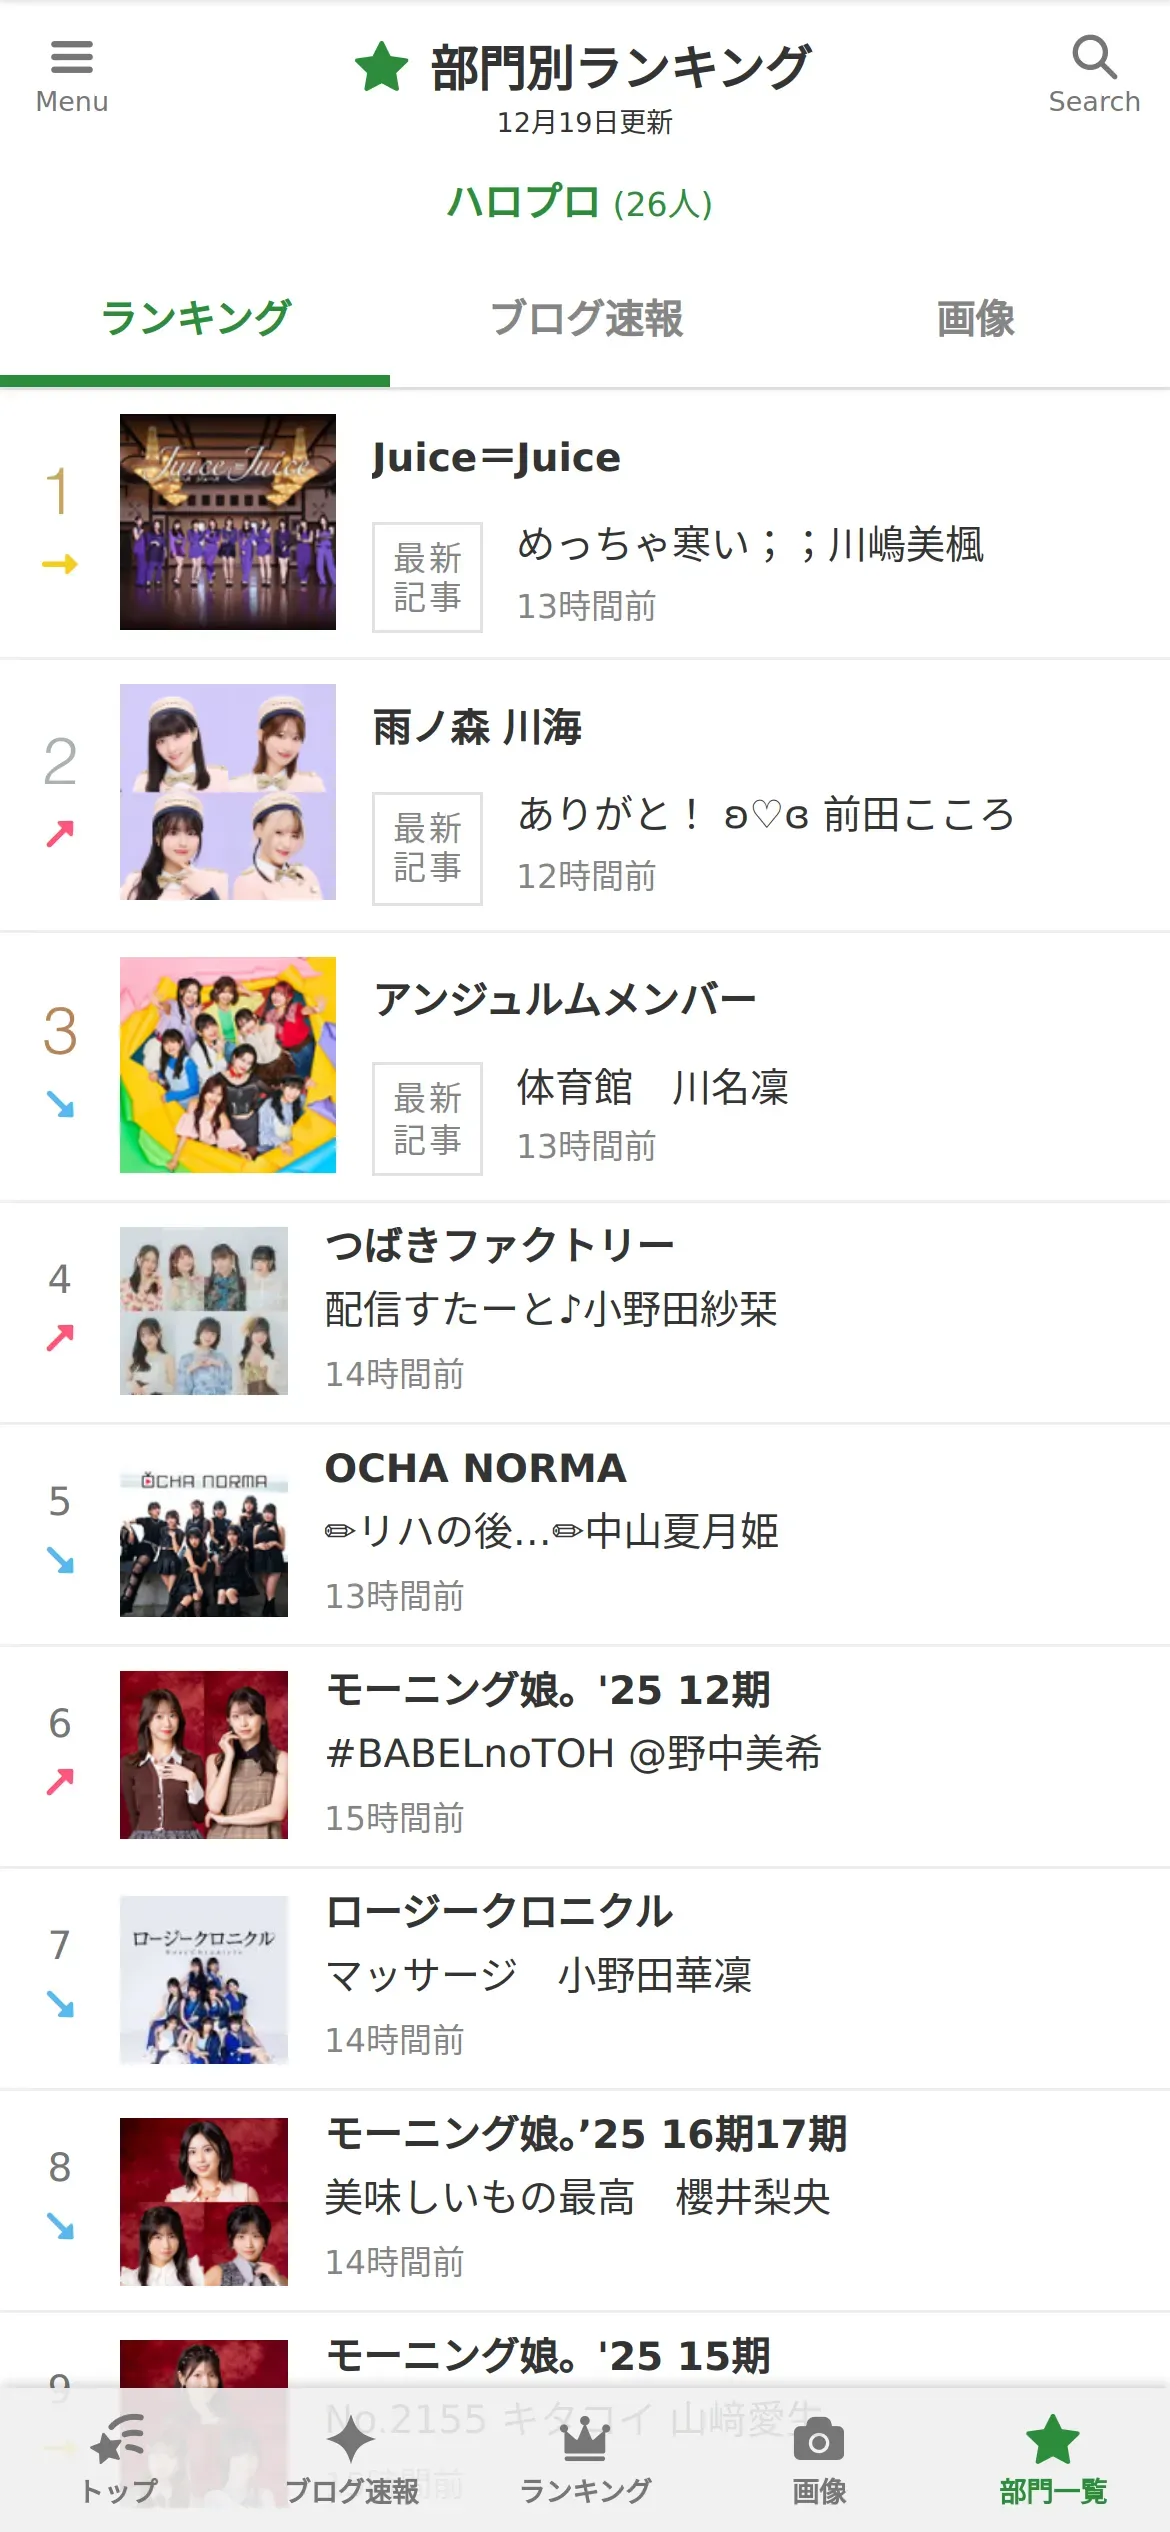Open 美味しいもの最高 櫻井梨央 post
The image size is (1170, 2532).
pyautogui.click(x=578, y=2198)
